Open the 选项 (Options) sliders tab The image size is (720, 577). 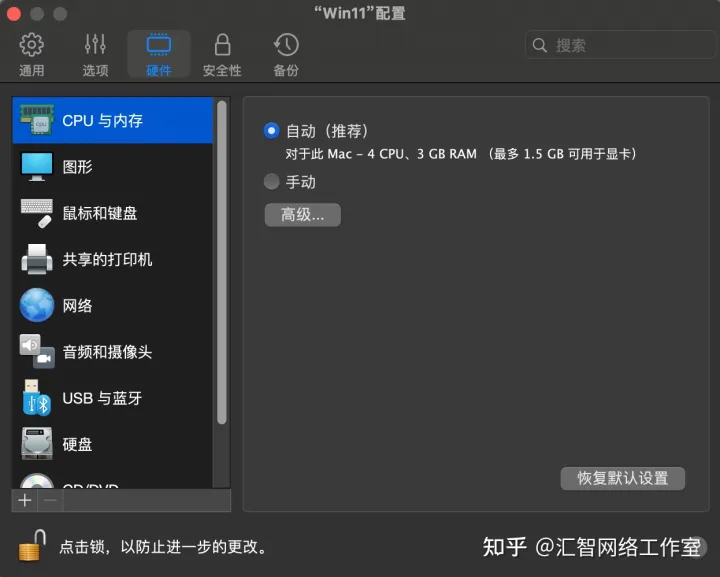point(95,54)
